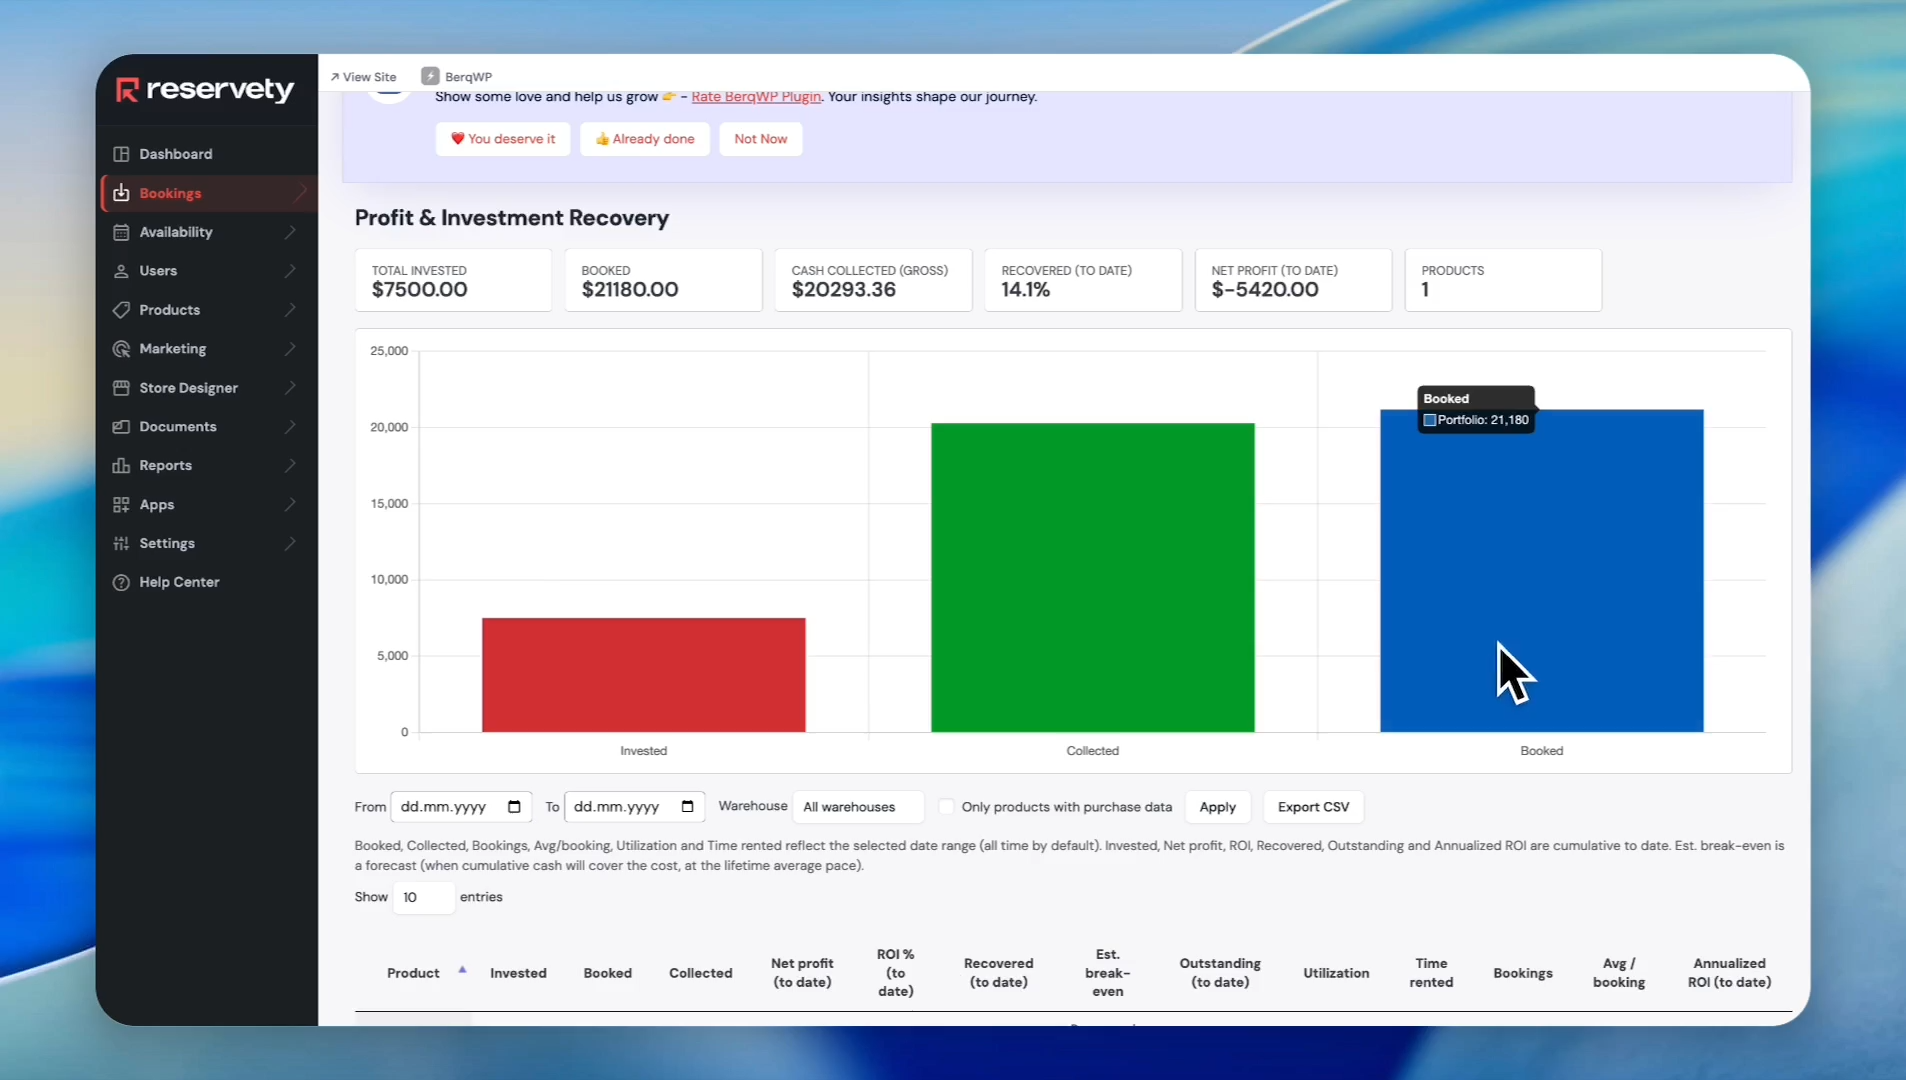Expand the Documents submenu chevron
The width and height of the screenshot is (1906, 1080).
click(290, 427)
